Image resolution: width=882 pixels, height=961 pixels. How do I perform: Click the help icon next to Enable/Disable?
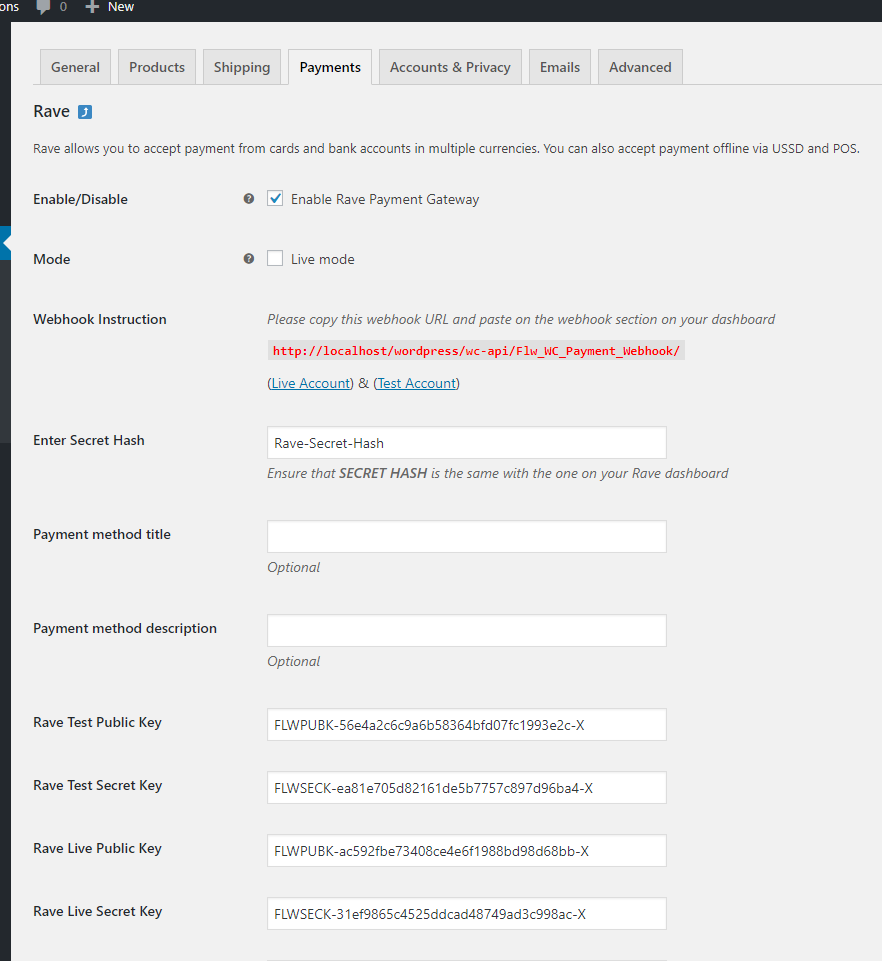(x=248, y=199)
